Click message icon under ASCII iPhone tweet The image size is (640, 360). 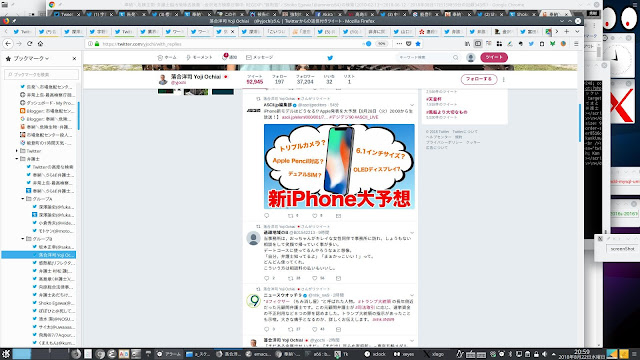point(338,216)
